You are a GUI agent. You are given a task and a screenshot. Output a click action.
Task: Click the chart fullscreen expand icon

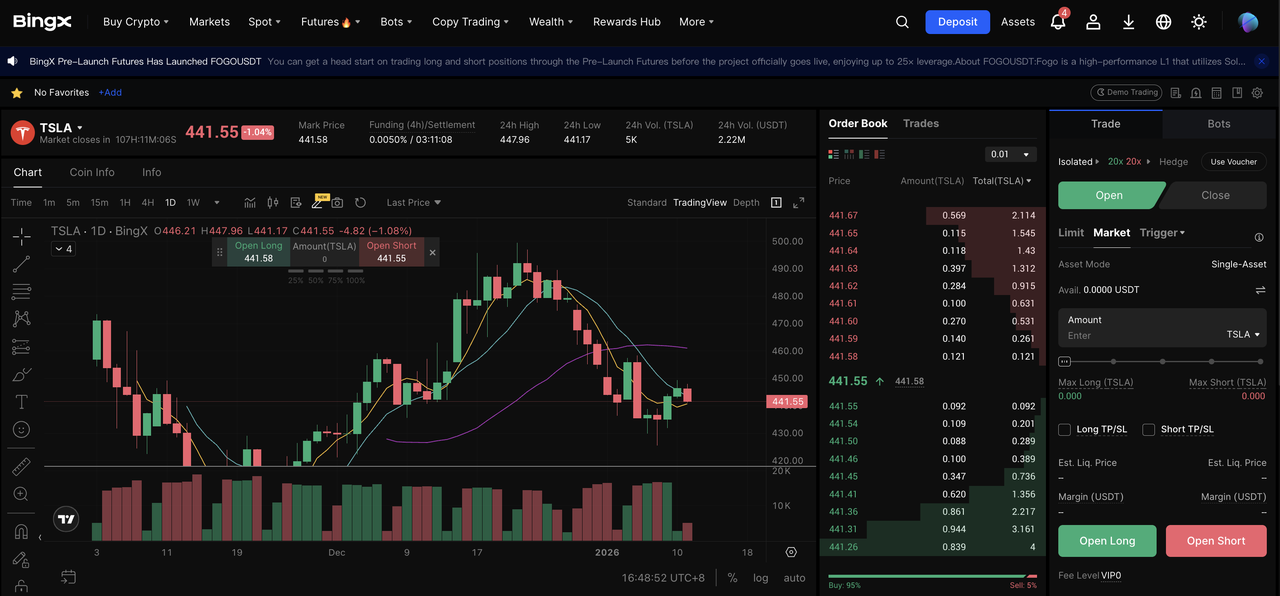click(x=799, y=203)
